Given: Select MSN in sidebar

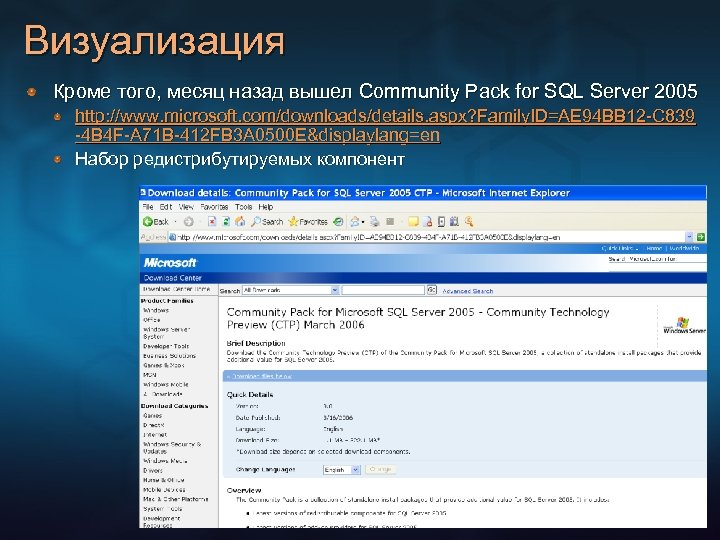Looking at the screenshot, I should click(150, 375).
